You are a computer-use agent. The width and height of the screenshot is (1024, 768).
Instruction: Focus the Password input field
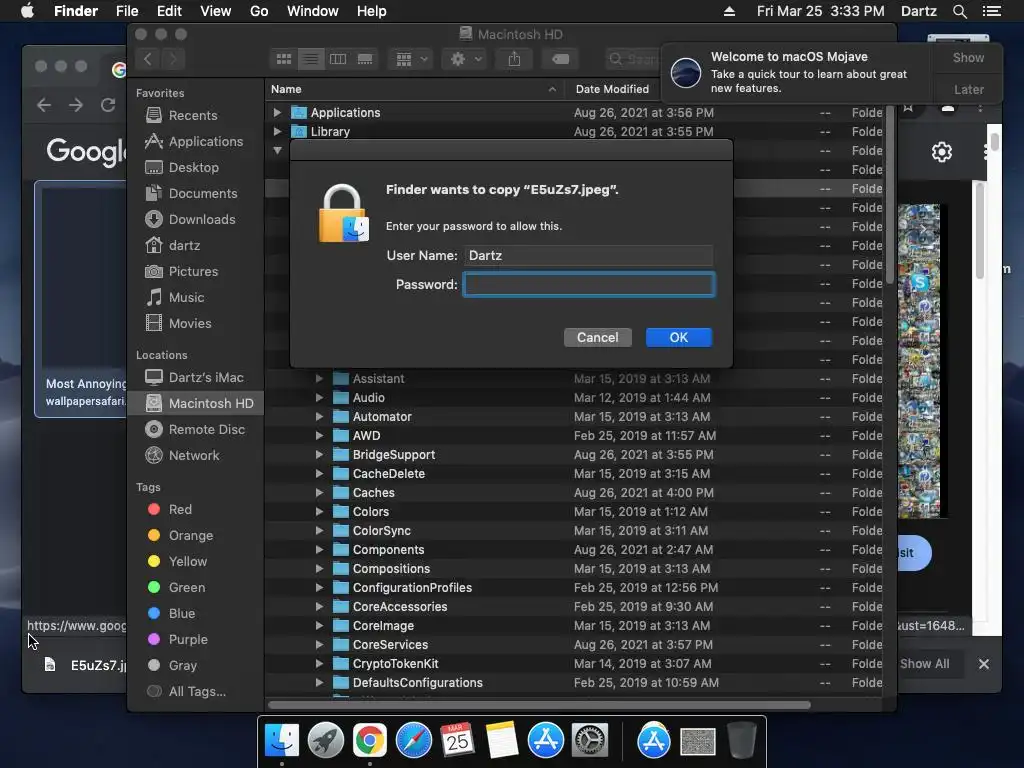pos(588,285)
